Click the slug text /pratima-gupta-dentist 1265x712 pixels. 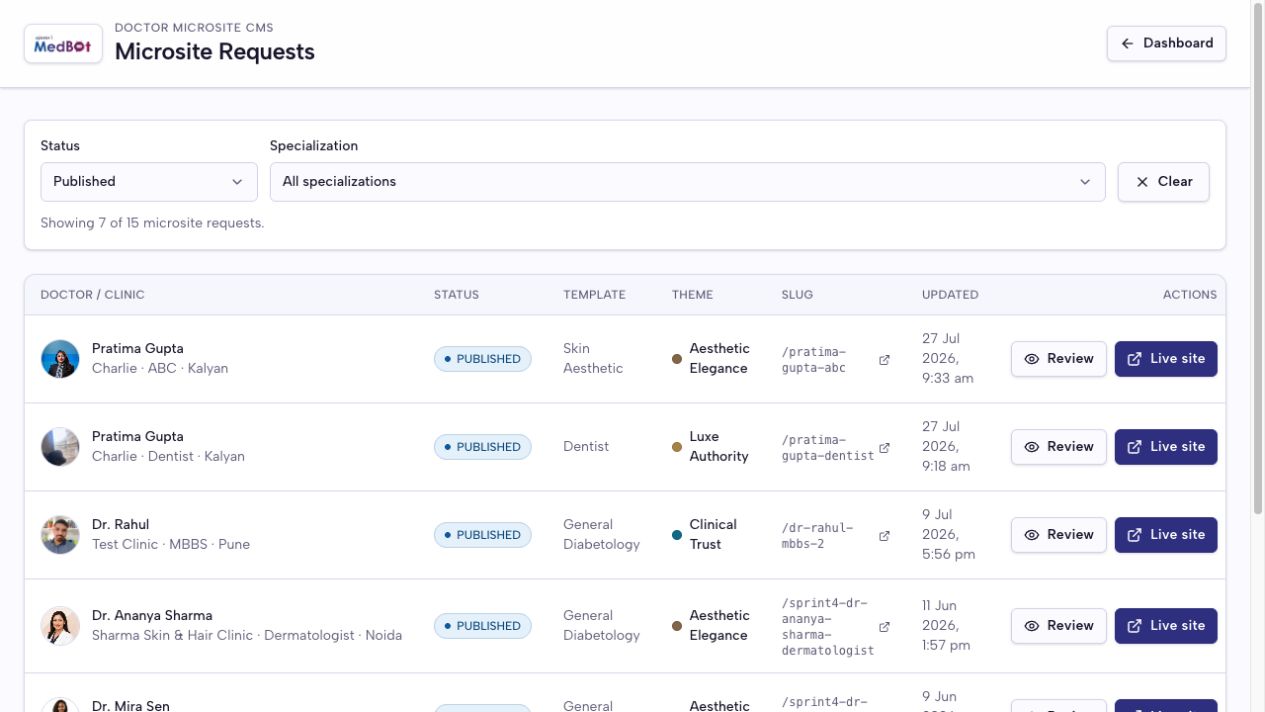point(828,447)
